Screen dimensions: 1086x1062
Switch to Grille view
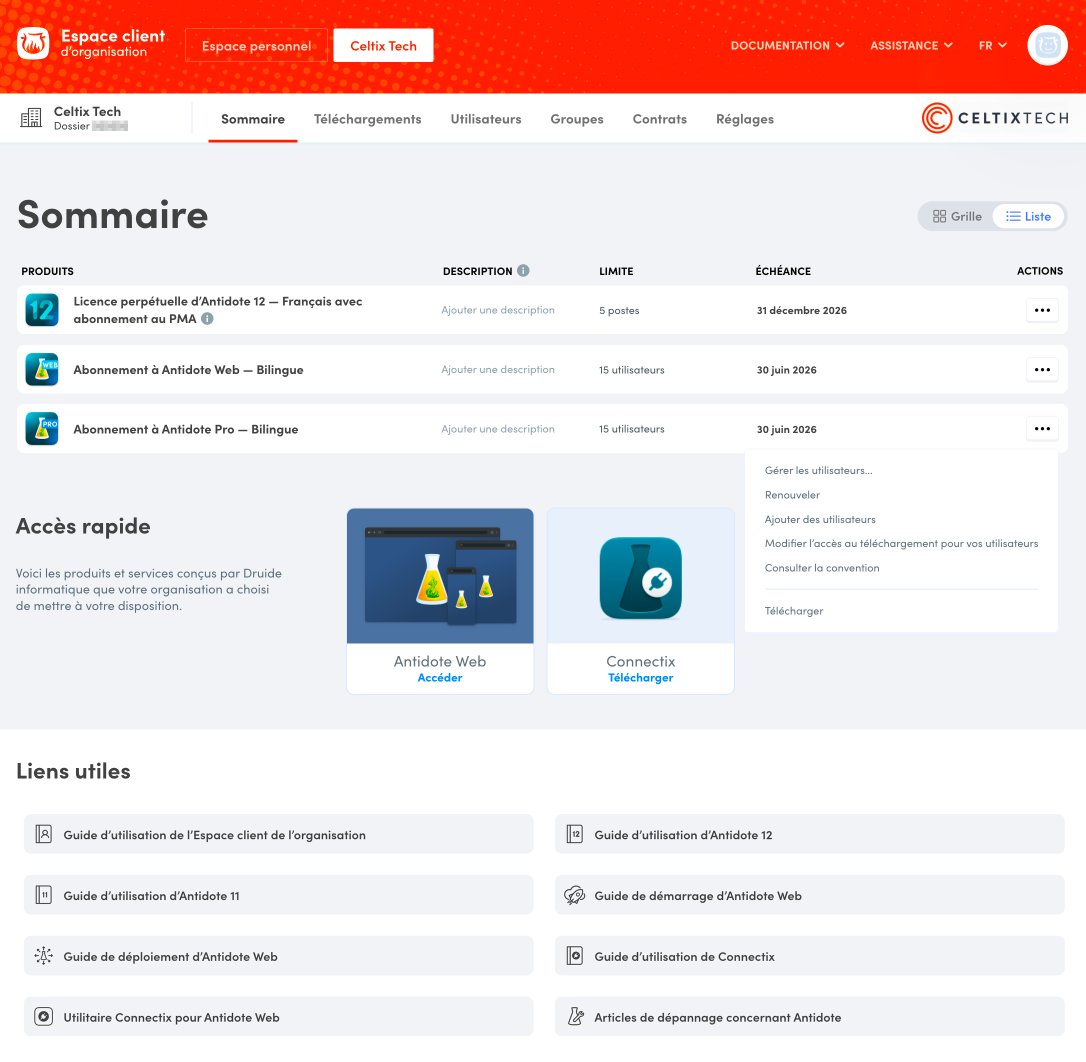[957, 216]
